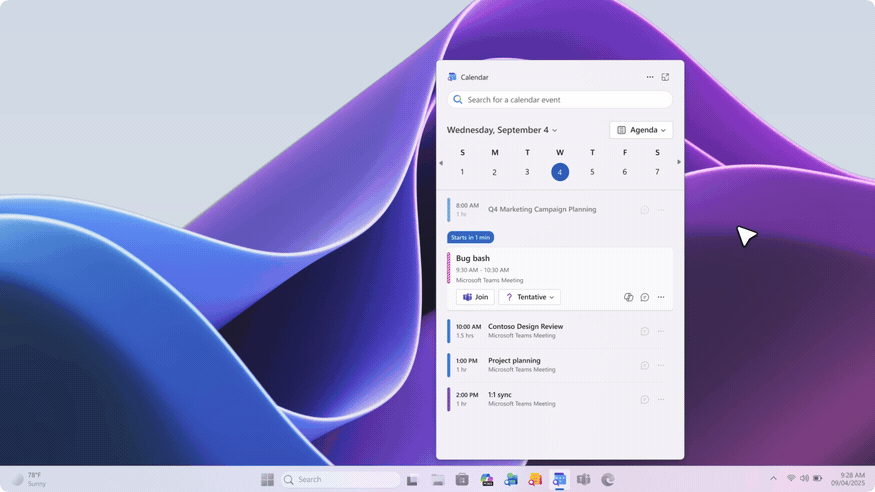Click the calendar event search field

560,99
